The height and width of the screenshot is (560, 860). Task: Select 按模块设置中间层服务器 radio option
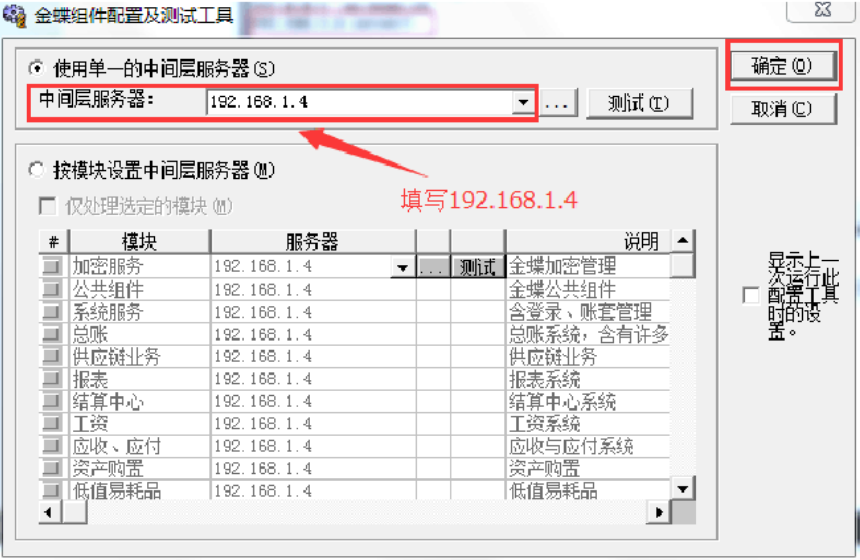tap(36, 170)
